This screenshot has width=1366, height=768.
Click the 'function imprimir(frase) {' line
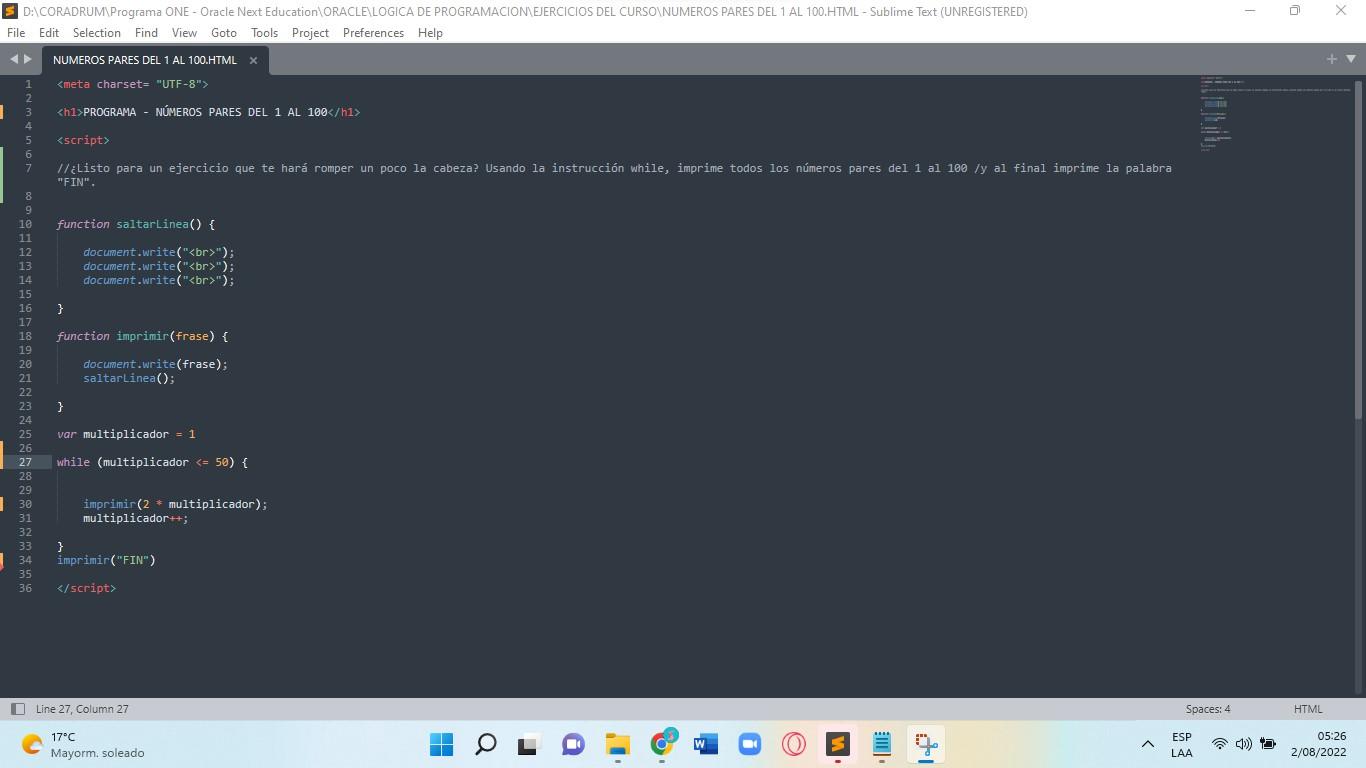142,336
